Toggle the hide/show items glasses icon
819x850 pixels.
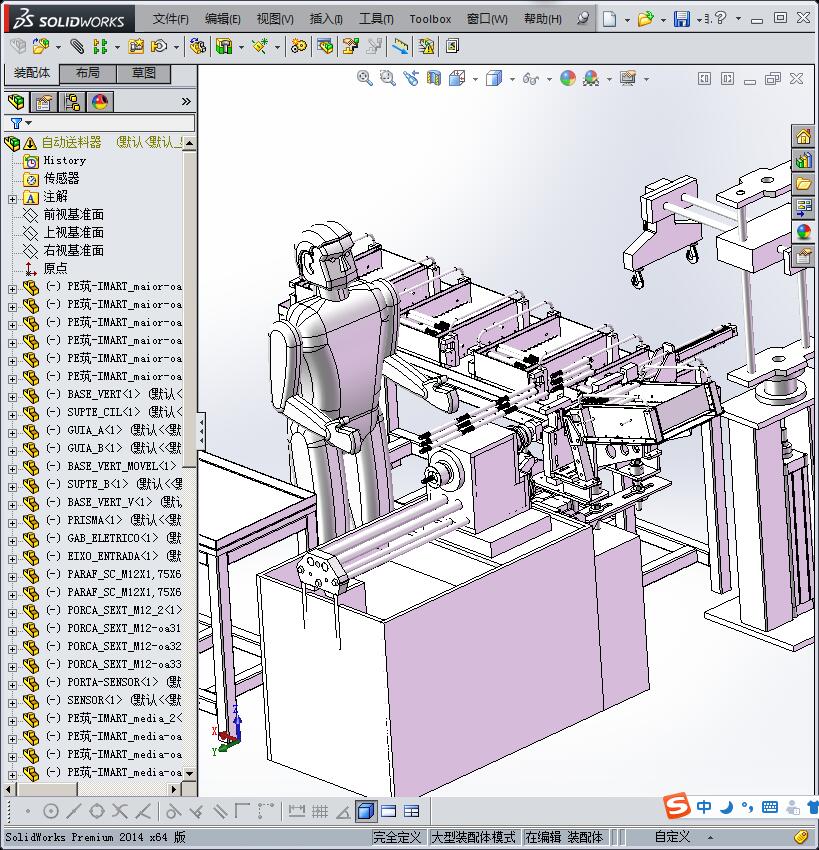coord(529,78)
